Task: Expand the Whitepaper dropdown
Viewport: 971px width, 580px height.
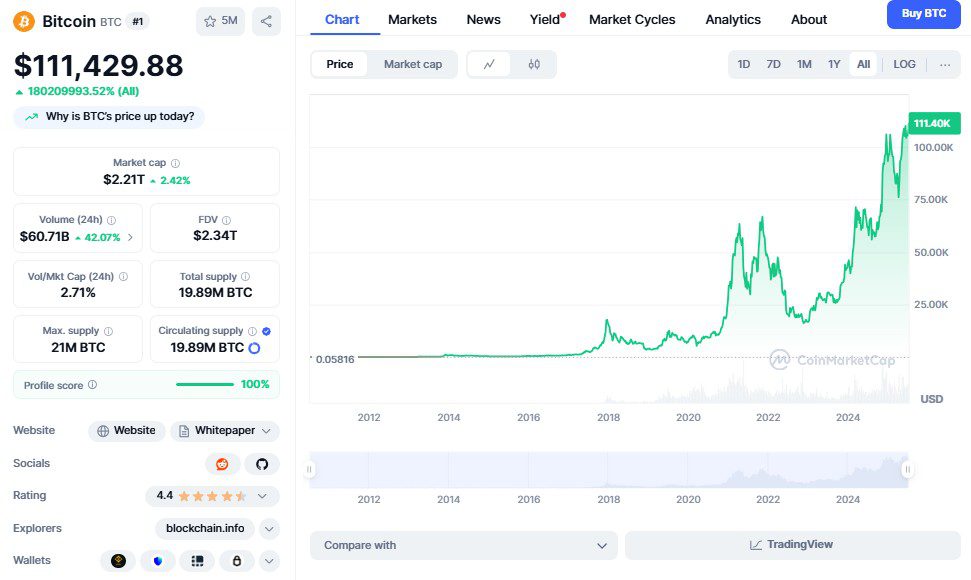Action: [225, 431]
